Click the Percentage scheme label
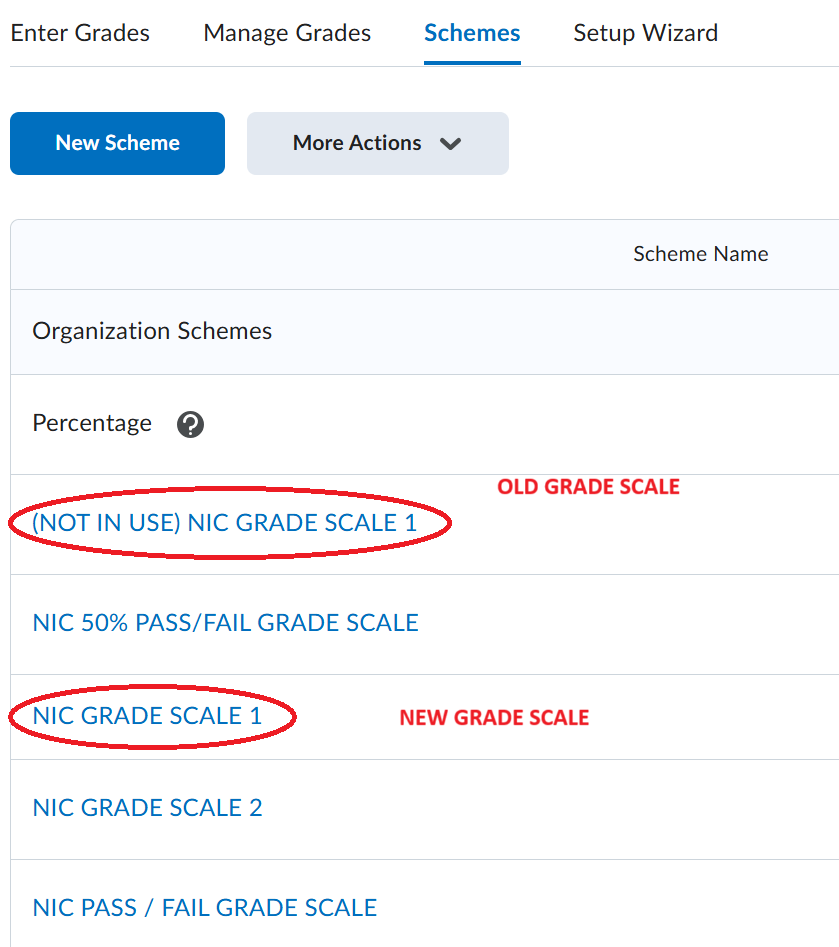The image size is (839, 947). [x=92, y=423]
